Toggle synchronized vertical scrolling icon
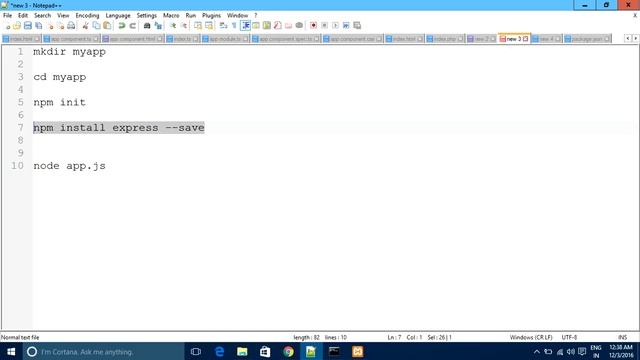640x360 pixels. [x=198, y=26]
